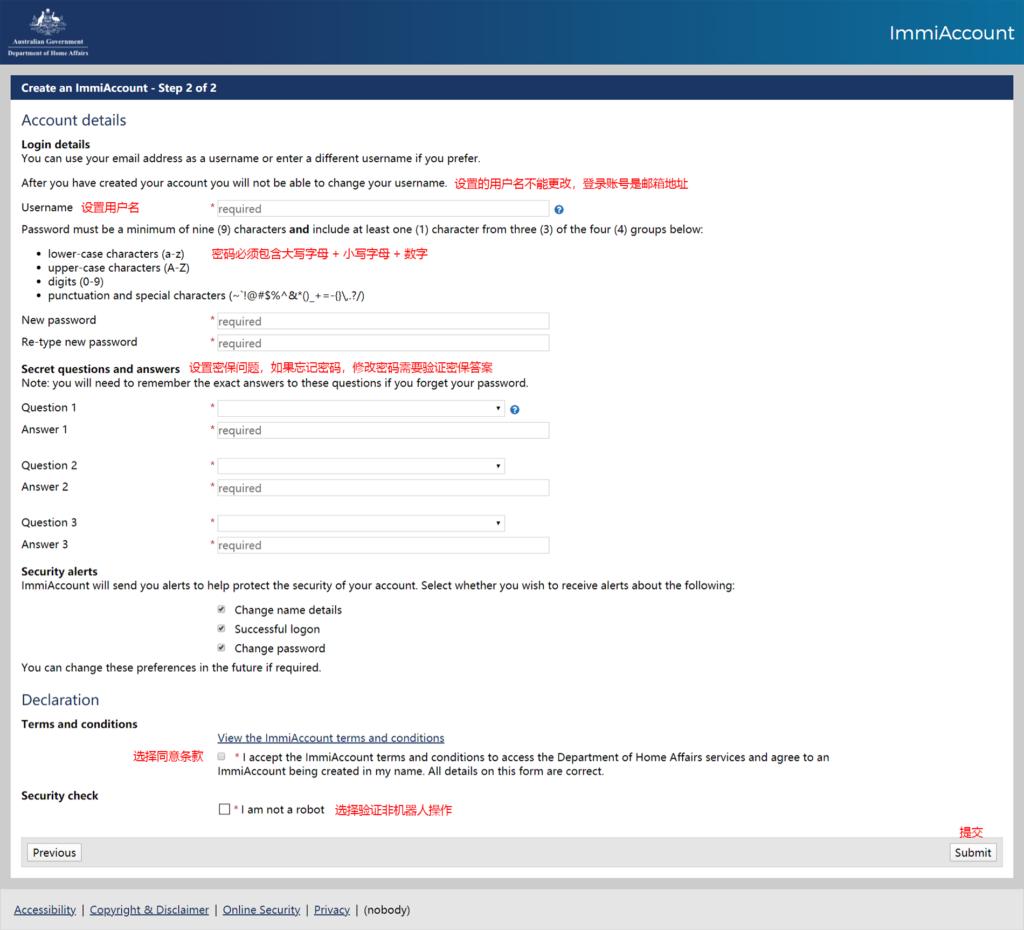Click the 'Create an ImmiAccount - Step 2 of 2' heading
Screen dimensions: 1024x930
(119, 88)
